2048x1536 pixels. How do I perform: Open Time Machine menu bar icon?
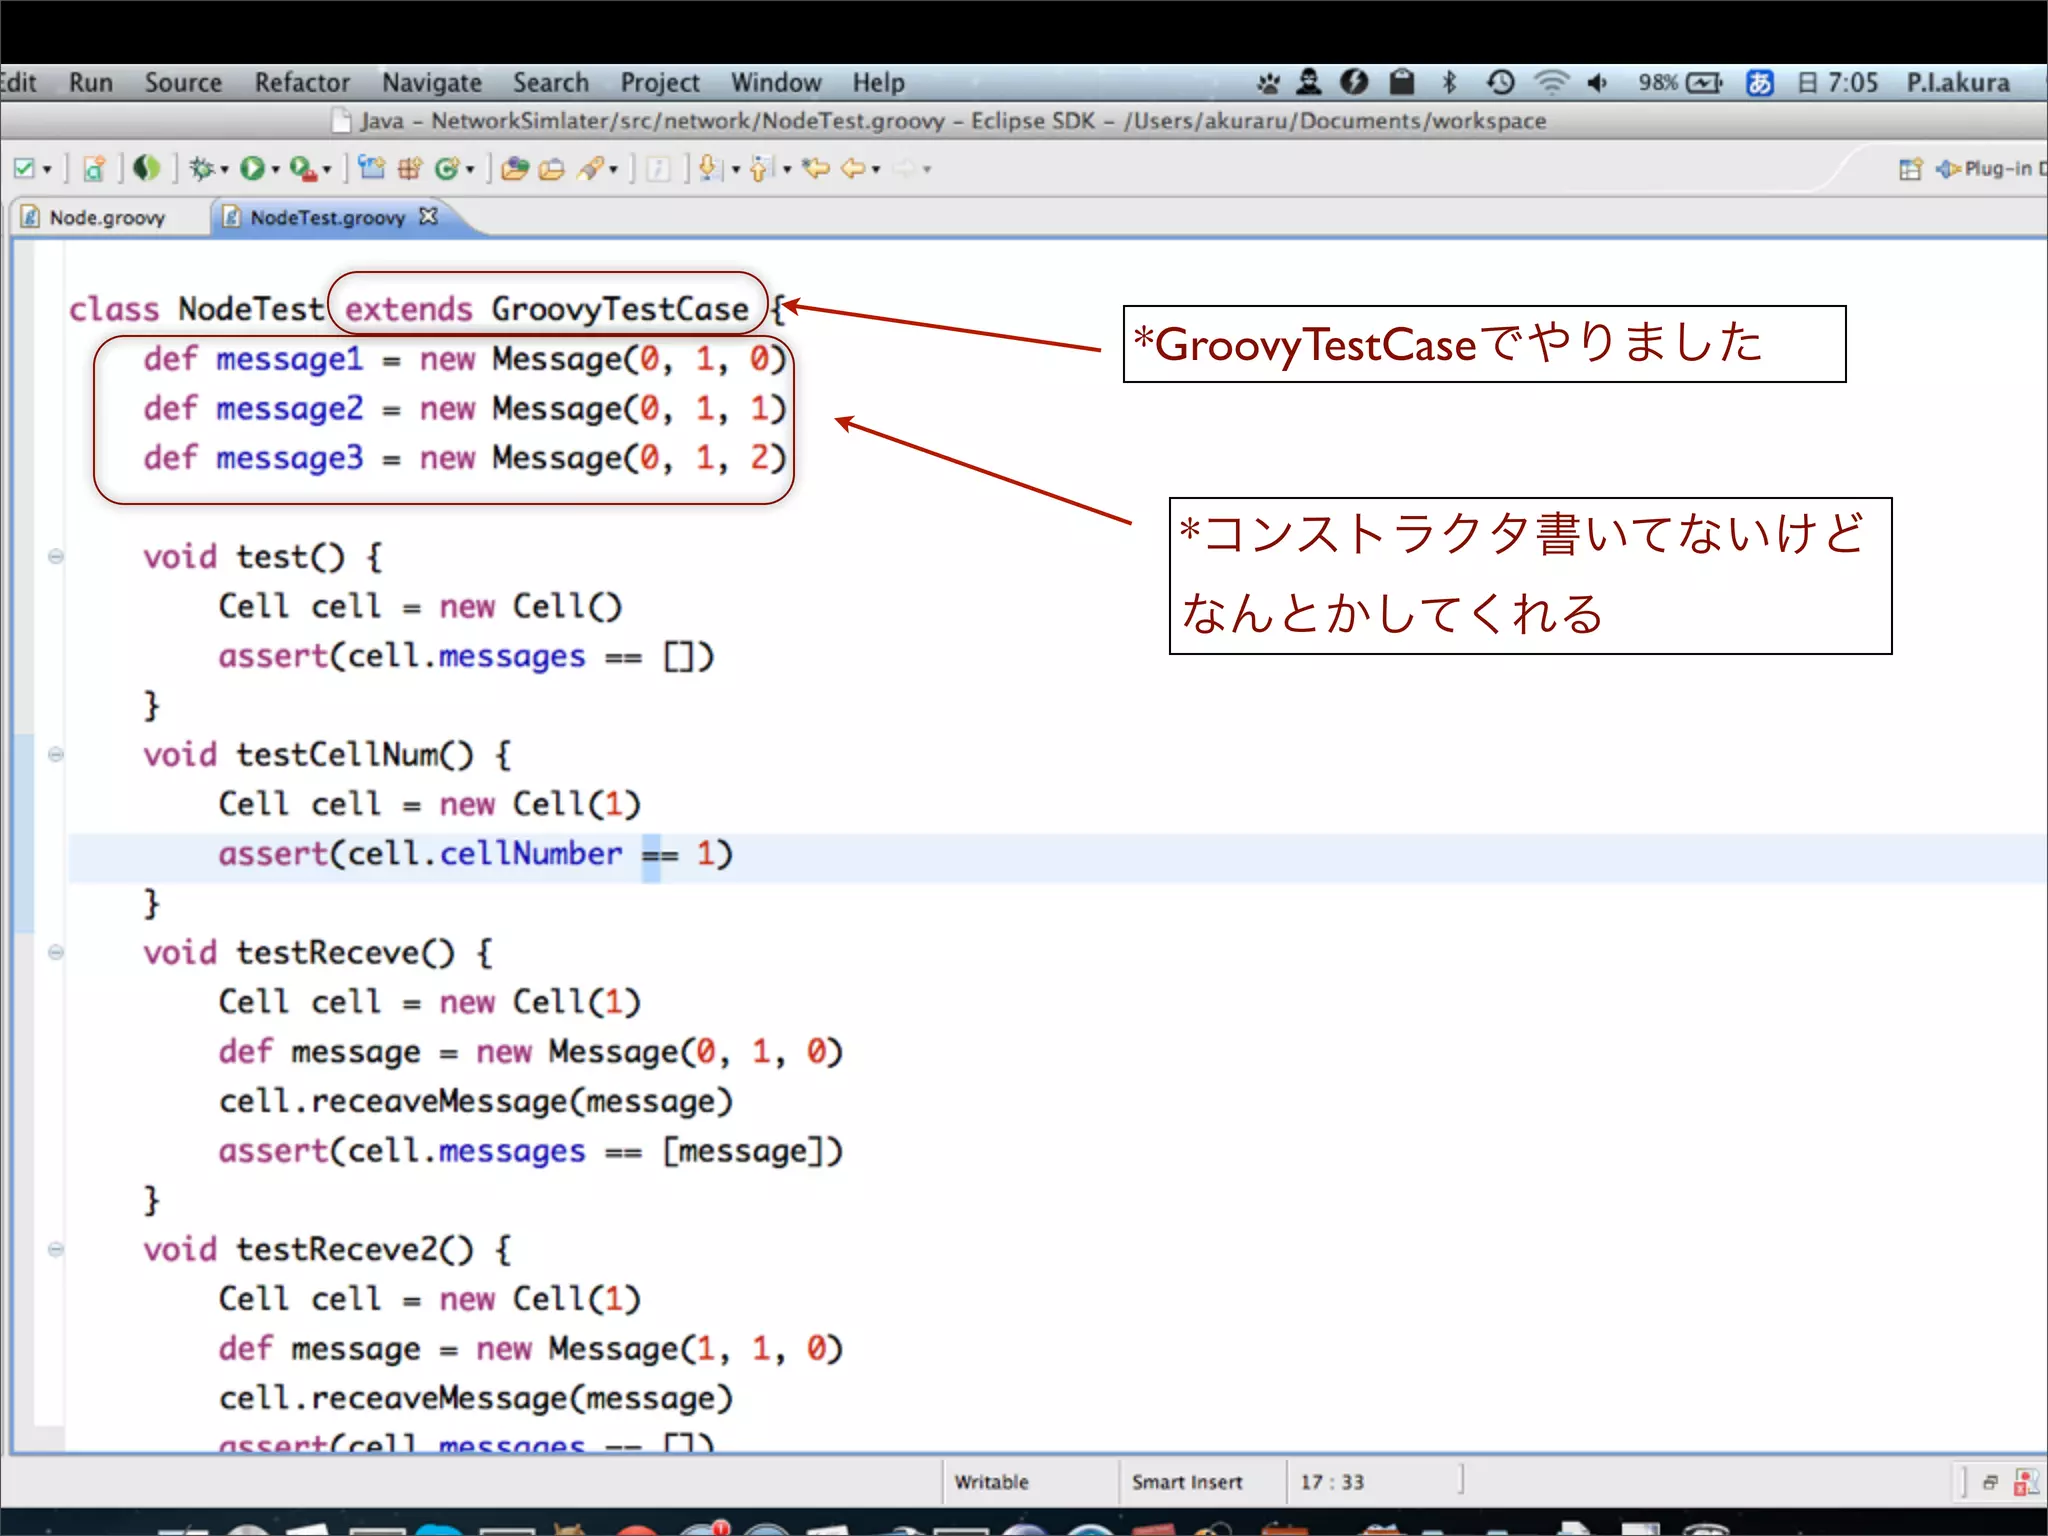1500,82
